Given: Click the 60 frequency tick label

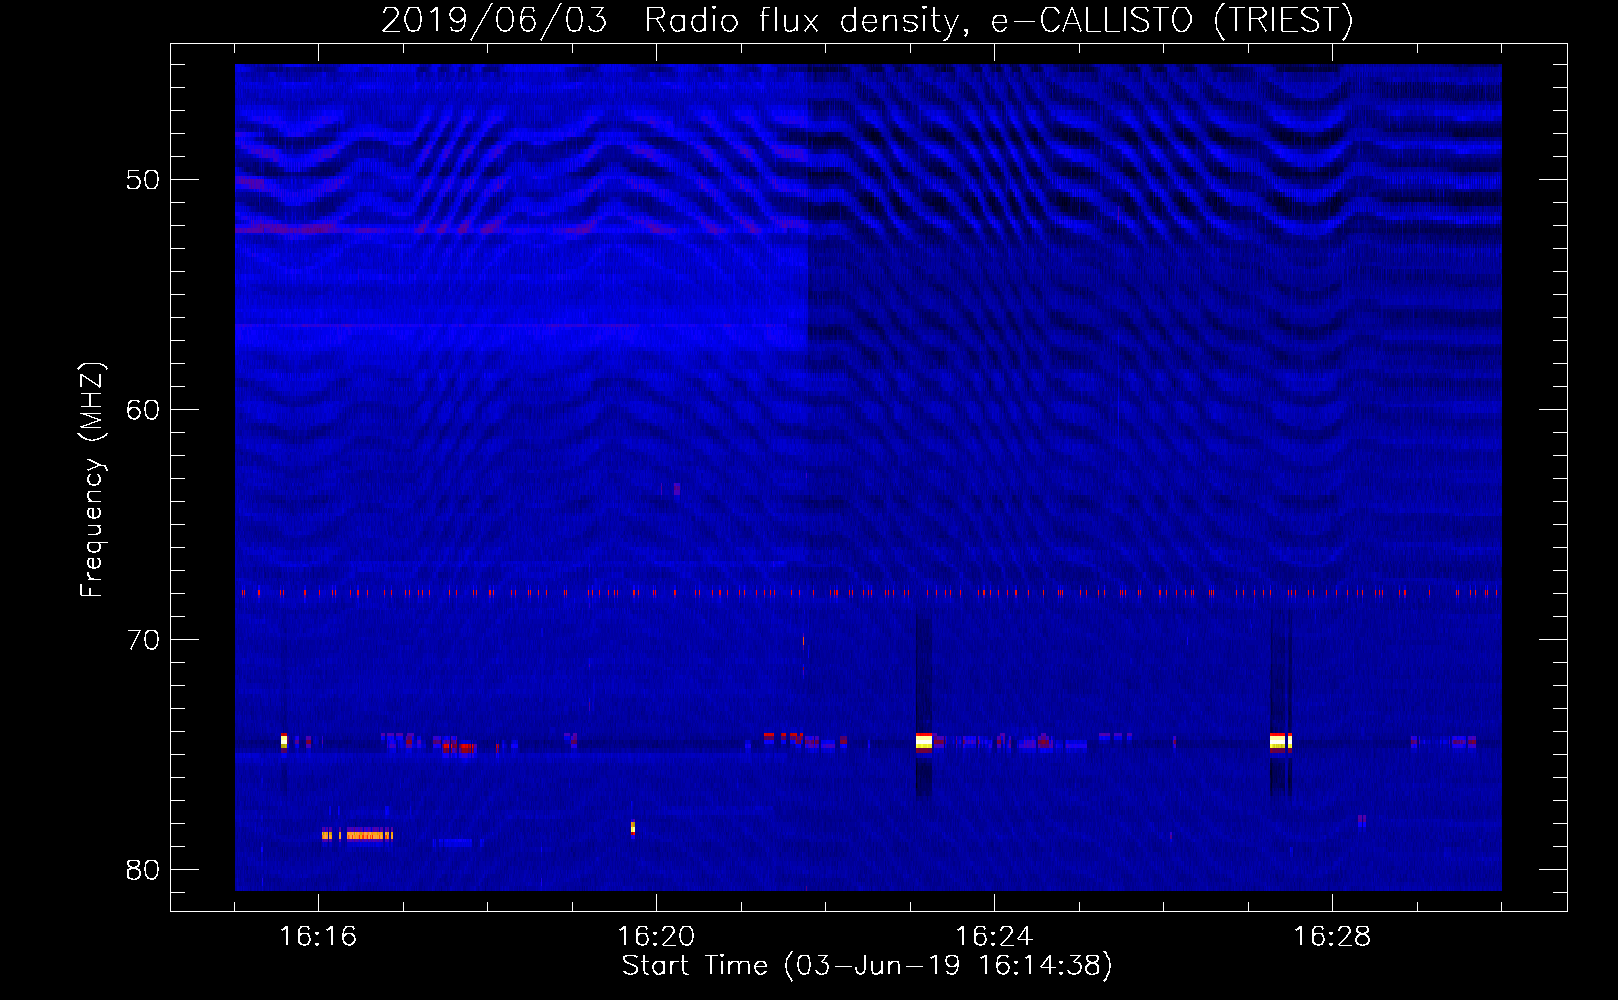Looking at the screenshot, I should (x=143, y=410).
